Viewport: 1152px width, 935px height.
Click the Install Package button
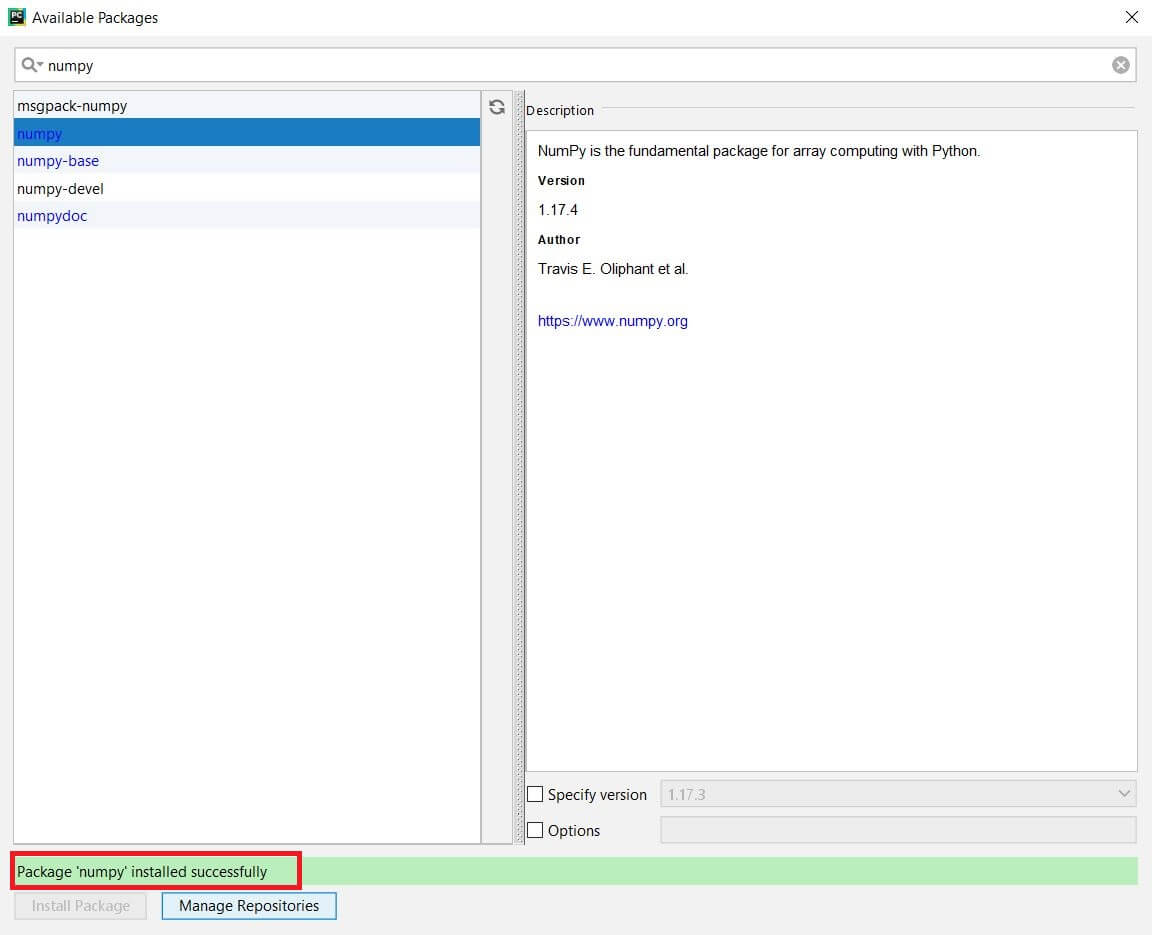pos(81,906)
